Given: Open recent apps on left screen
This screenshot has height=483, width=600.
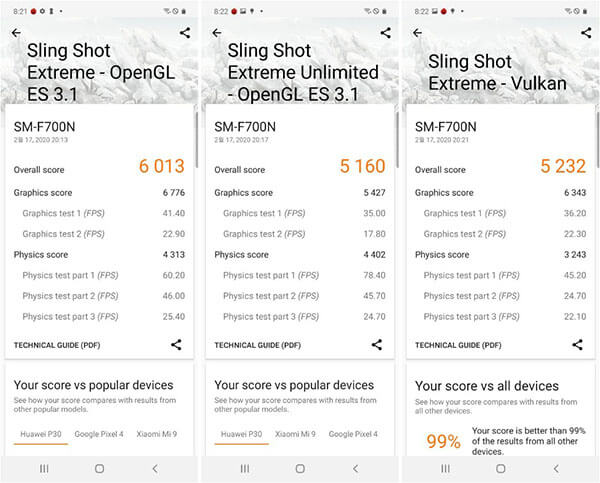Looking at the screenshot, I should [44, 468].
